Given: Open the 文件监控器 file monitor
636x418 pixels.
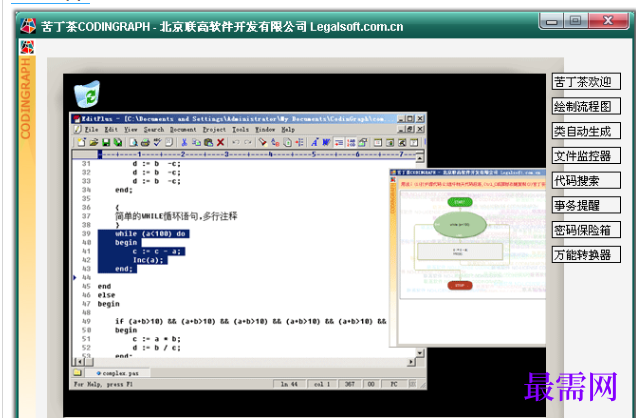Looking at the screenshot, I should click(586, 156).
